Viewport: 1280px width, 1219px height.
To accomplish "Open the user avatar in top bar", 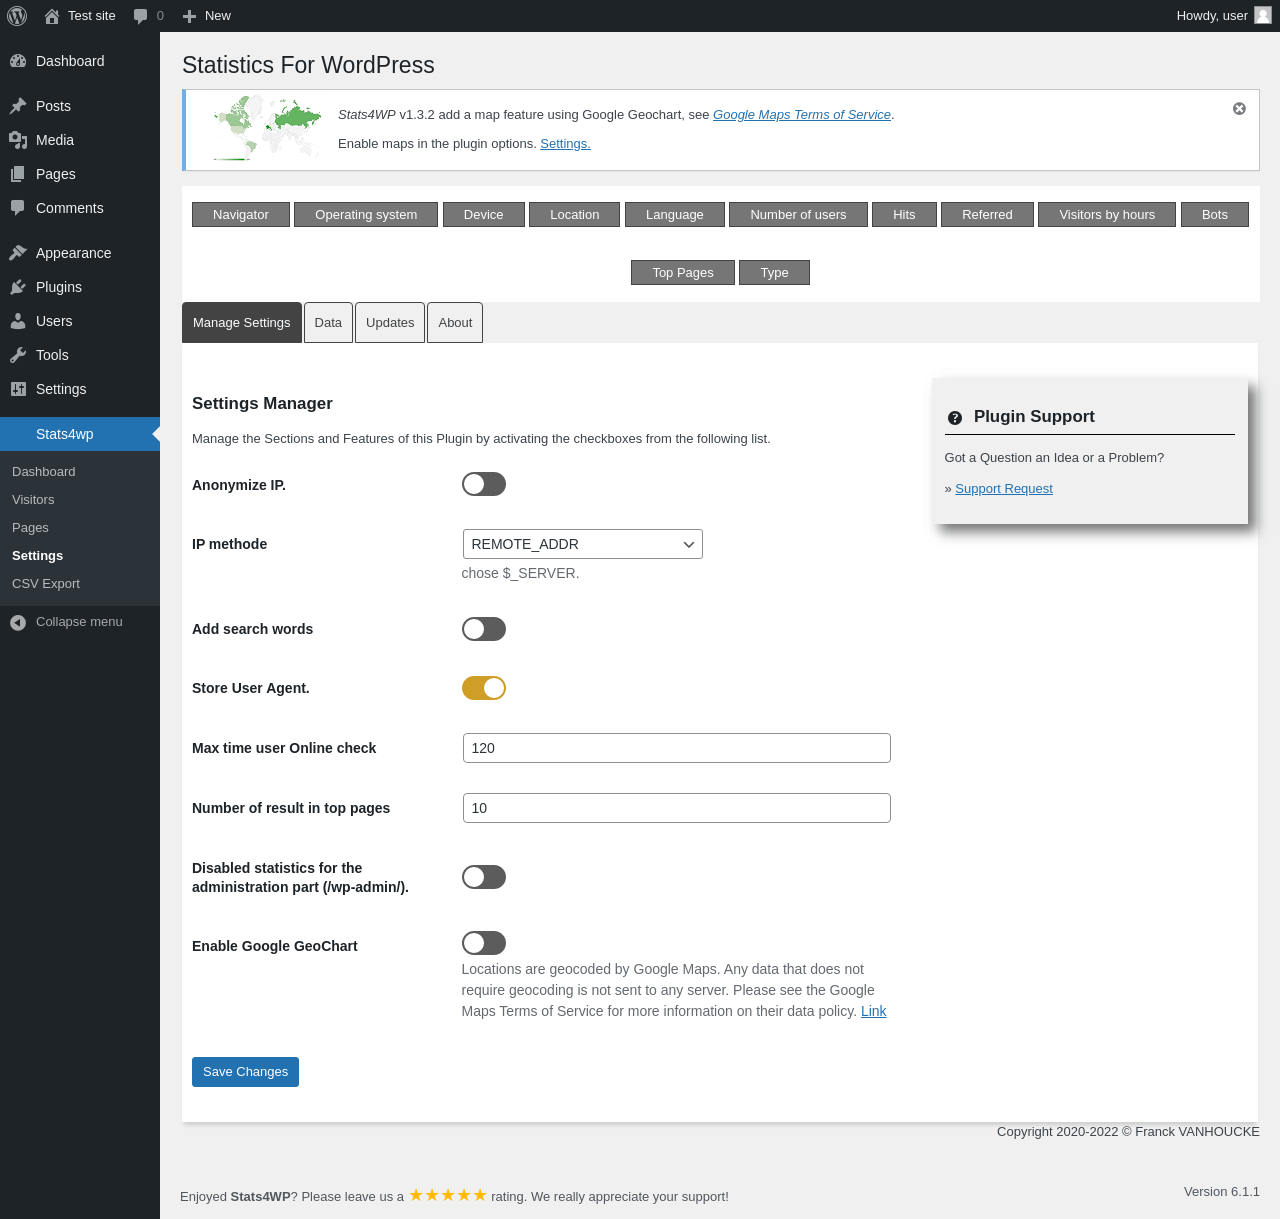I will click(x=1263, y=16).
